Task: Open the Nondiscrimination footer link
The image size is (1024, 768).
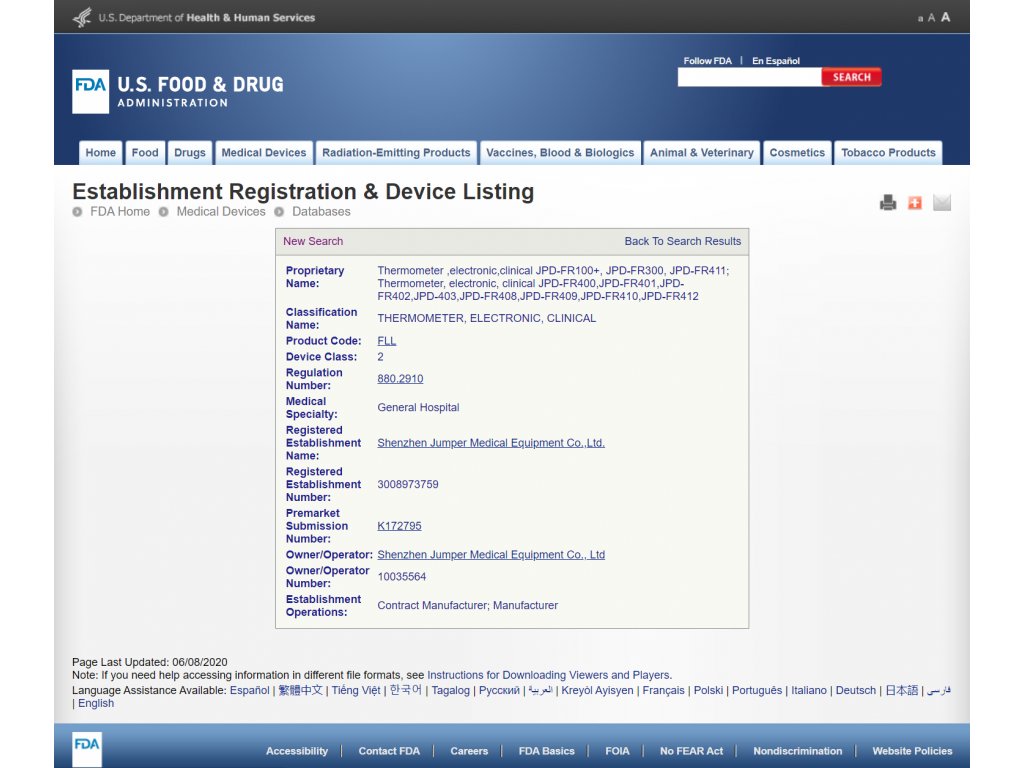Action: 797,751
